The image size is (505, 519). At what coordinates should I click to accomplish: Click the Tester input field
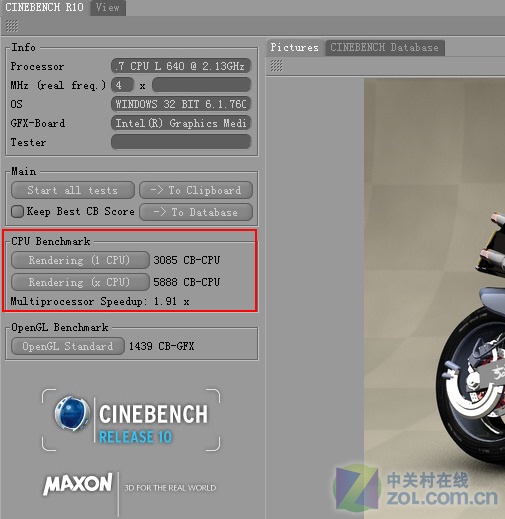181,142
